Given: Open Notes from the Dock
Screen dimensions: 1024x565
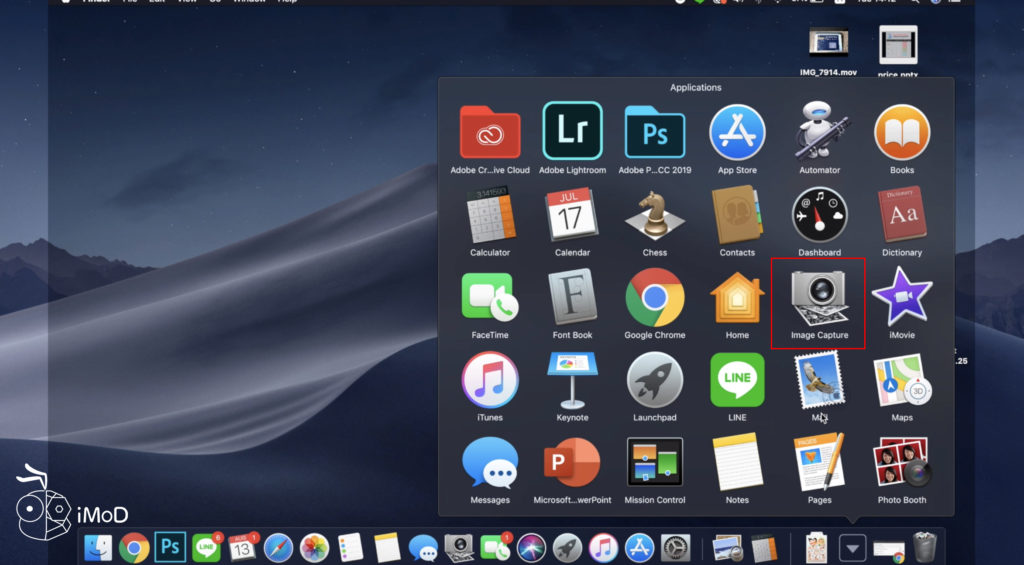Looking at the screenshot, I should point(387,547).
